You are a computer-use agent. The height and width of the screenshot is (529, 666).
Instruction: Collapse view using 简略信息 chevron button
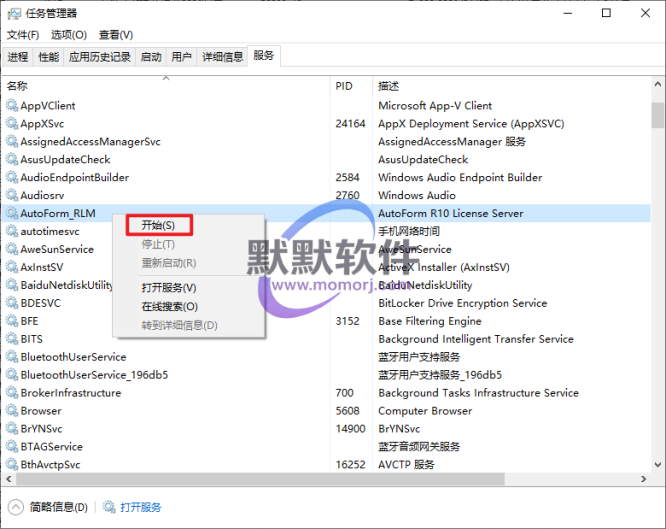[16, 507]
